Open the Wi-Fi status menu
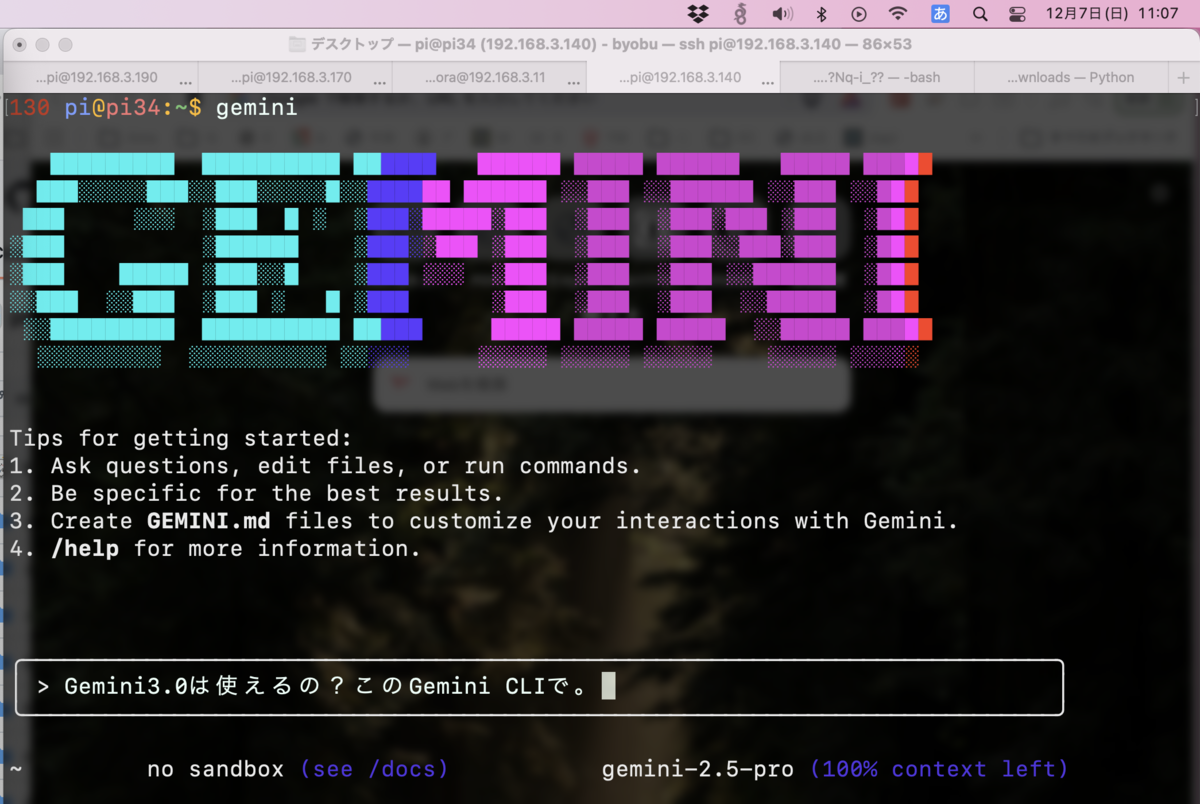The height and width of the screenshot is (804, 1200). coord(898,14)
